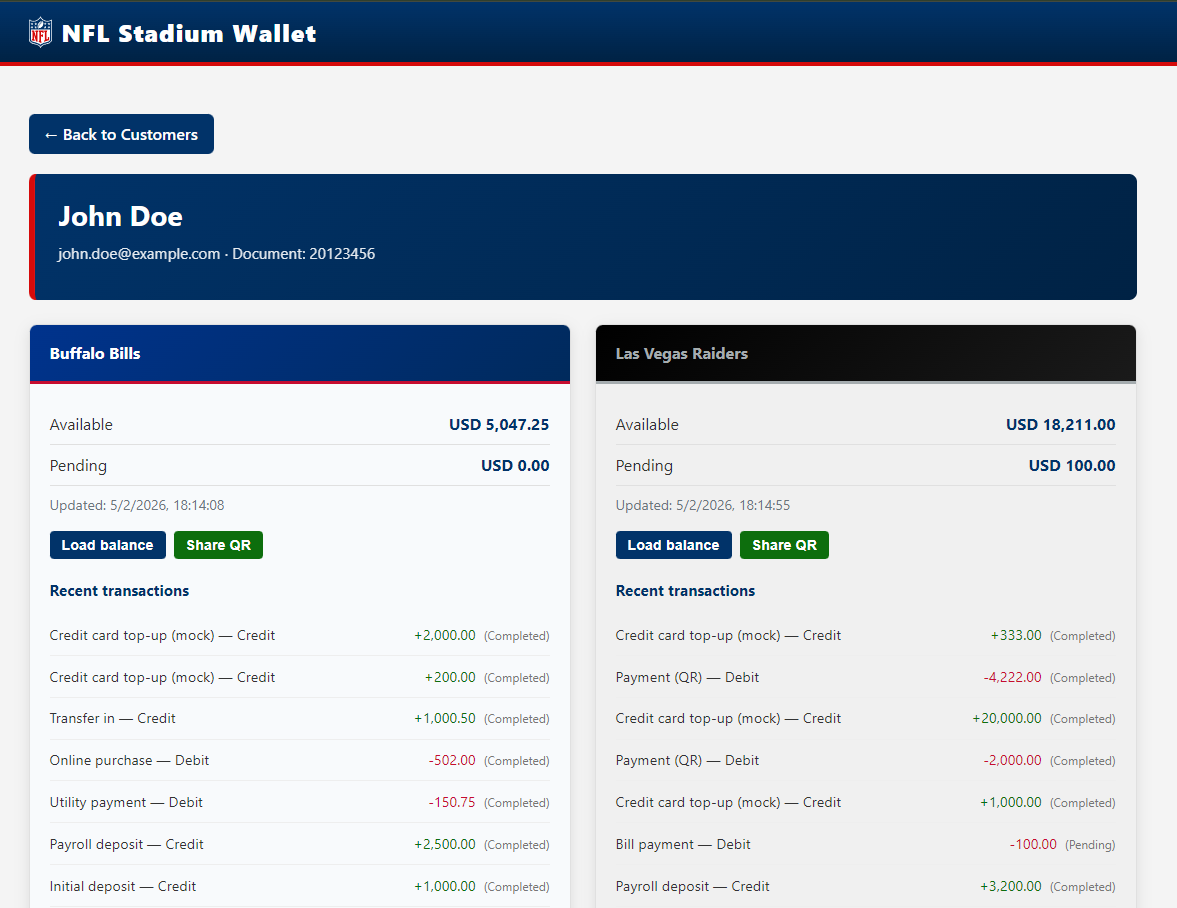The height and width of the screenshot is (908, 1177).
Task: Click the john.doe@example.com email text
Action: tap(138, 254)
